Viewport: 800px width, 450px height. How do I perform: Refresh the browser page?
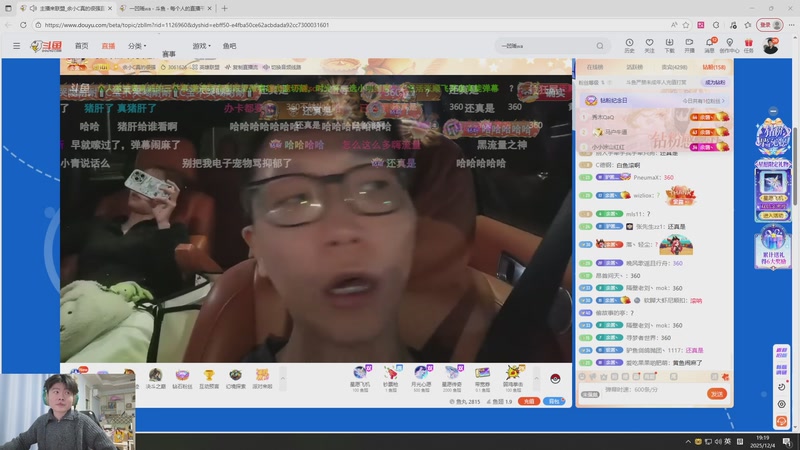point(23,24)
